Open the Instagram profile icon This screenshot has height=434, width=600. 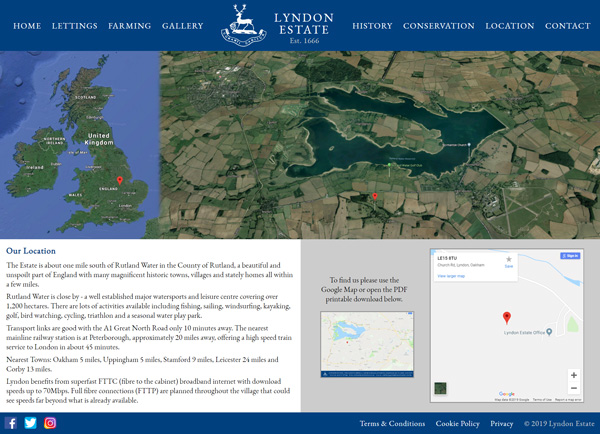50,423
